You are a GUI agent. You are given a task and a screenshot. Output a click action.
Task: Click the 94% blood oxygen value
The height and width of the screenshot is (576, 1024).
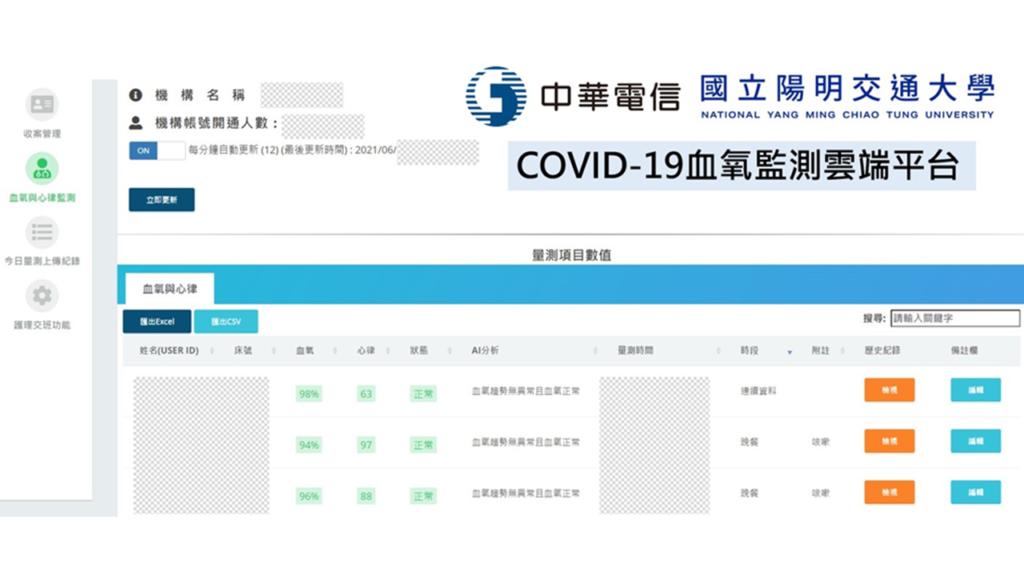[x=309, y=445]
